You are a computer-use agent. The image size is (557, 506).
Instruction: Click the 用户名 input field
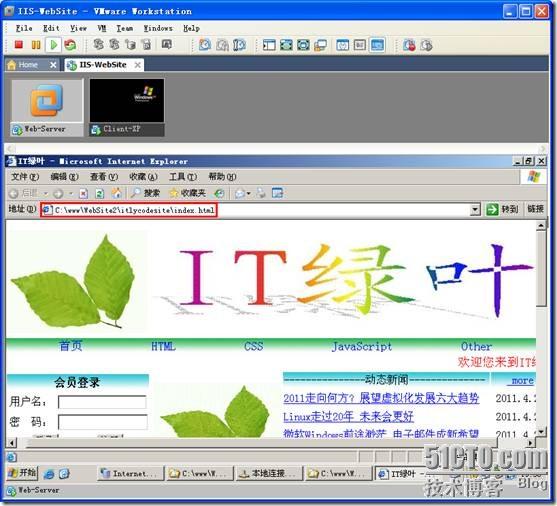[102, 402]
